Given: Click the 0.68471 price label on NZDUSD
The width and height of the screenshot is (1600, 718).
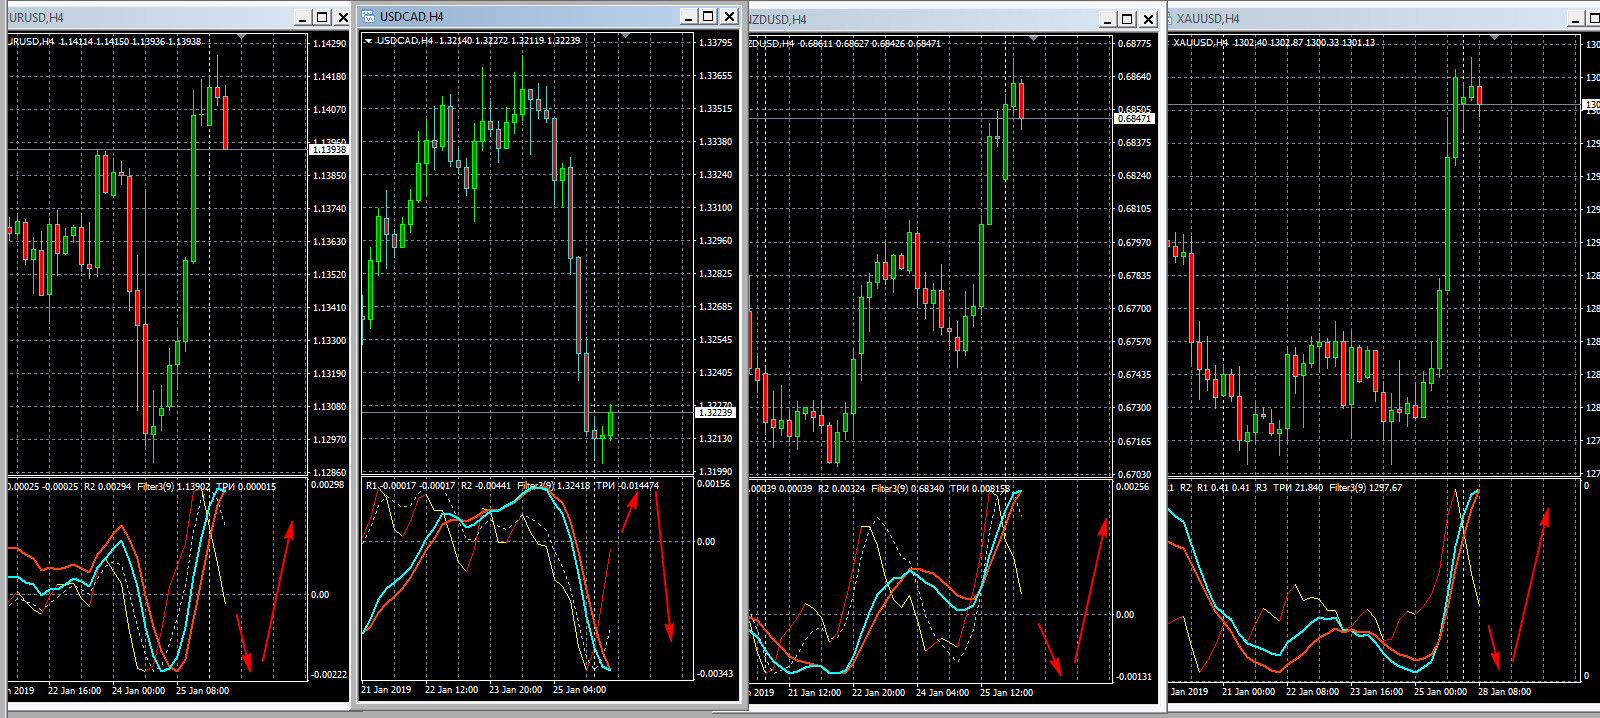Looking at the screenshot, I should [x=1134, y=119].
